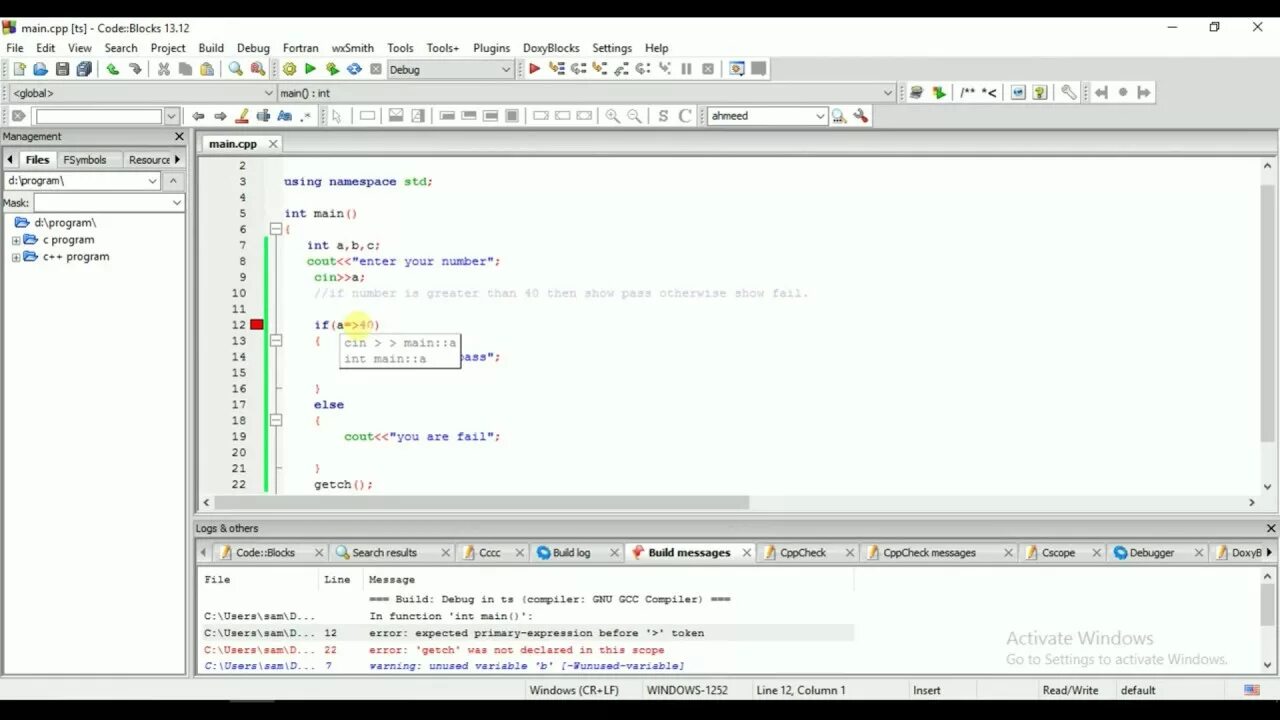1280x720 pixels.
Task: Select the expected primary-expression error row
Action: [528, 633]
